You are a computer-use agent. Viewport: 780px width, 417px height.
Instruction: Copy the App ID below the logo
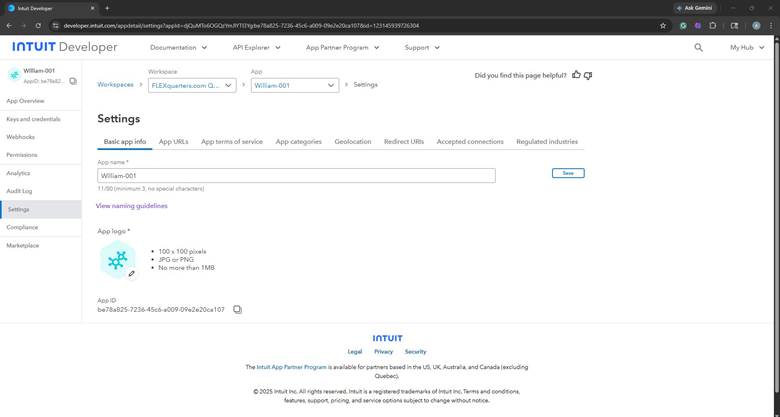click(237, 310)
